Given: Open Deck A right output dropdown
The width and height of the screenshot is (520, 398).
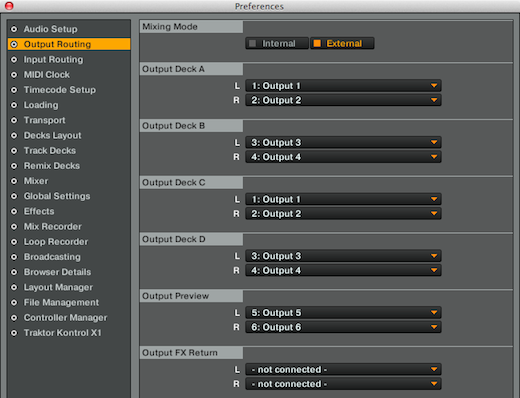Looking at the screenshot, I should click(343, 100).
